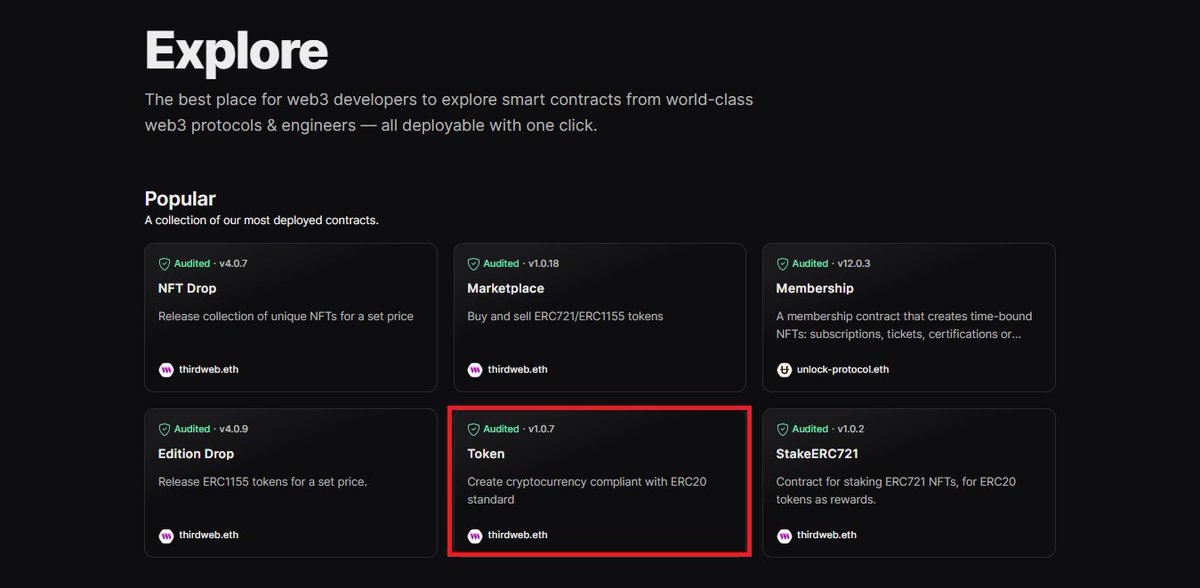Click 'A collection of our most deployed contracts' subtitle
The width and height of the screenshot is (1200, 588).
261,220
